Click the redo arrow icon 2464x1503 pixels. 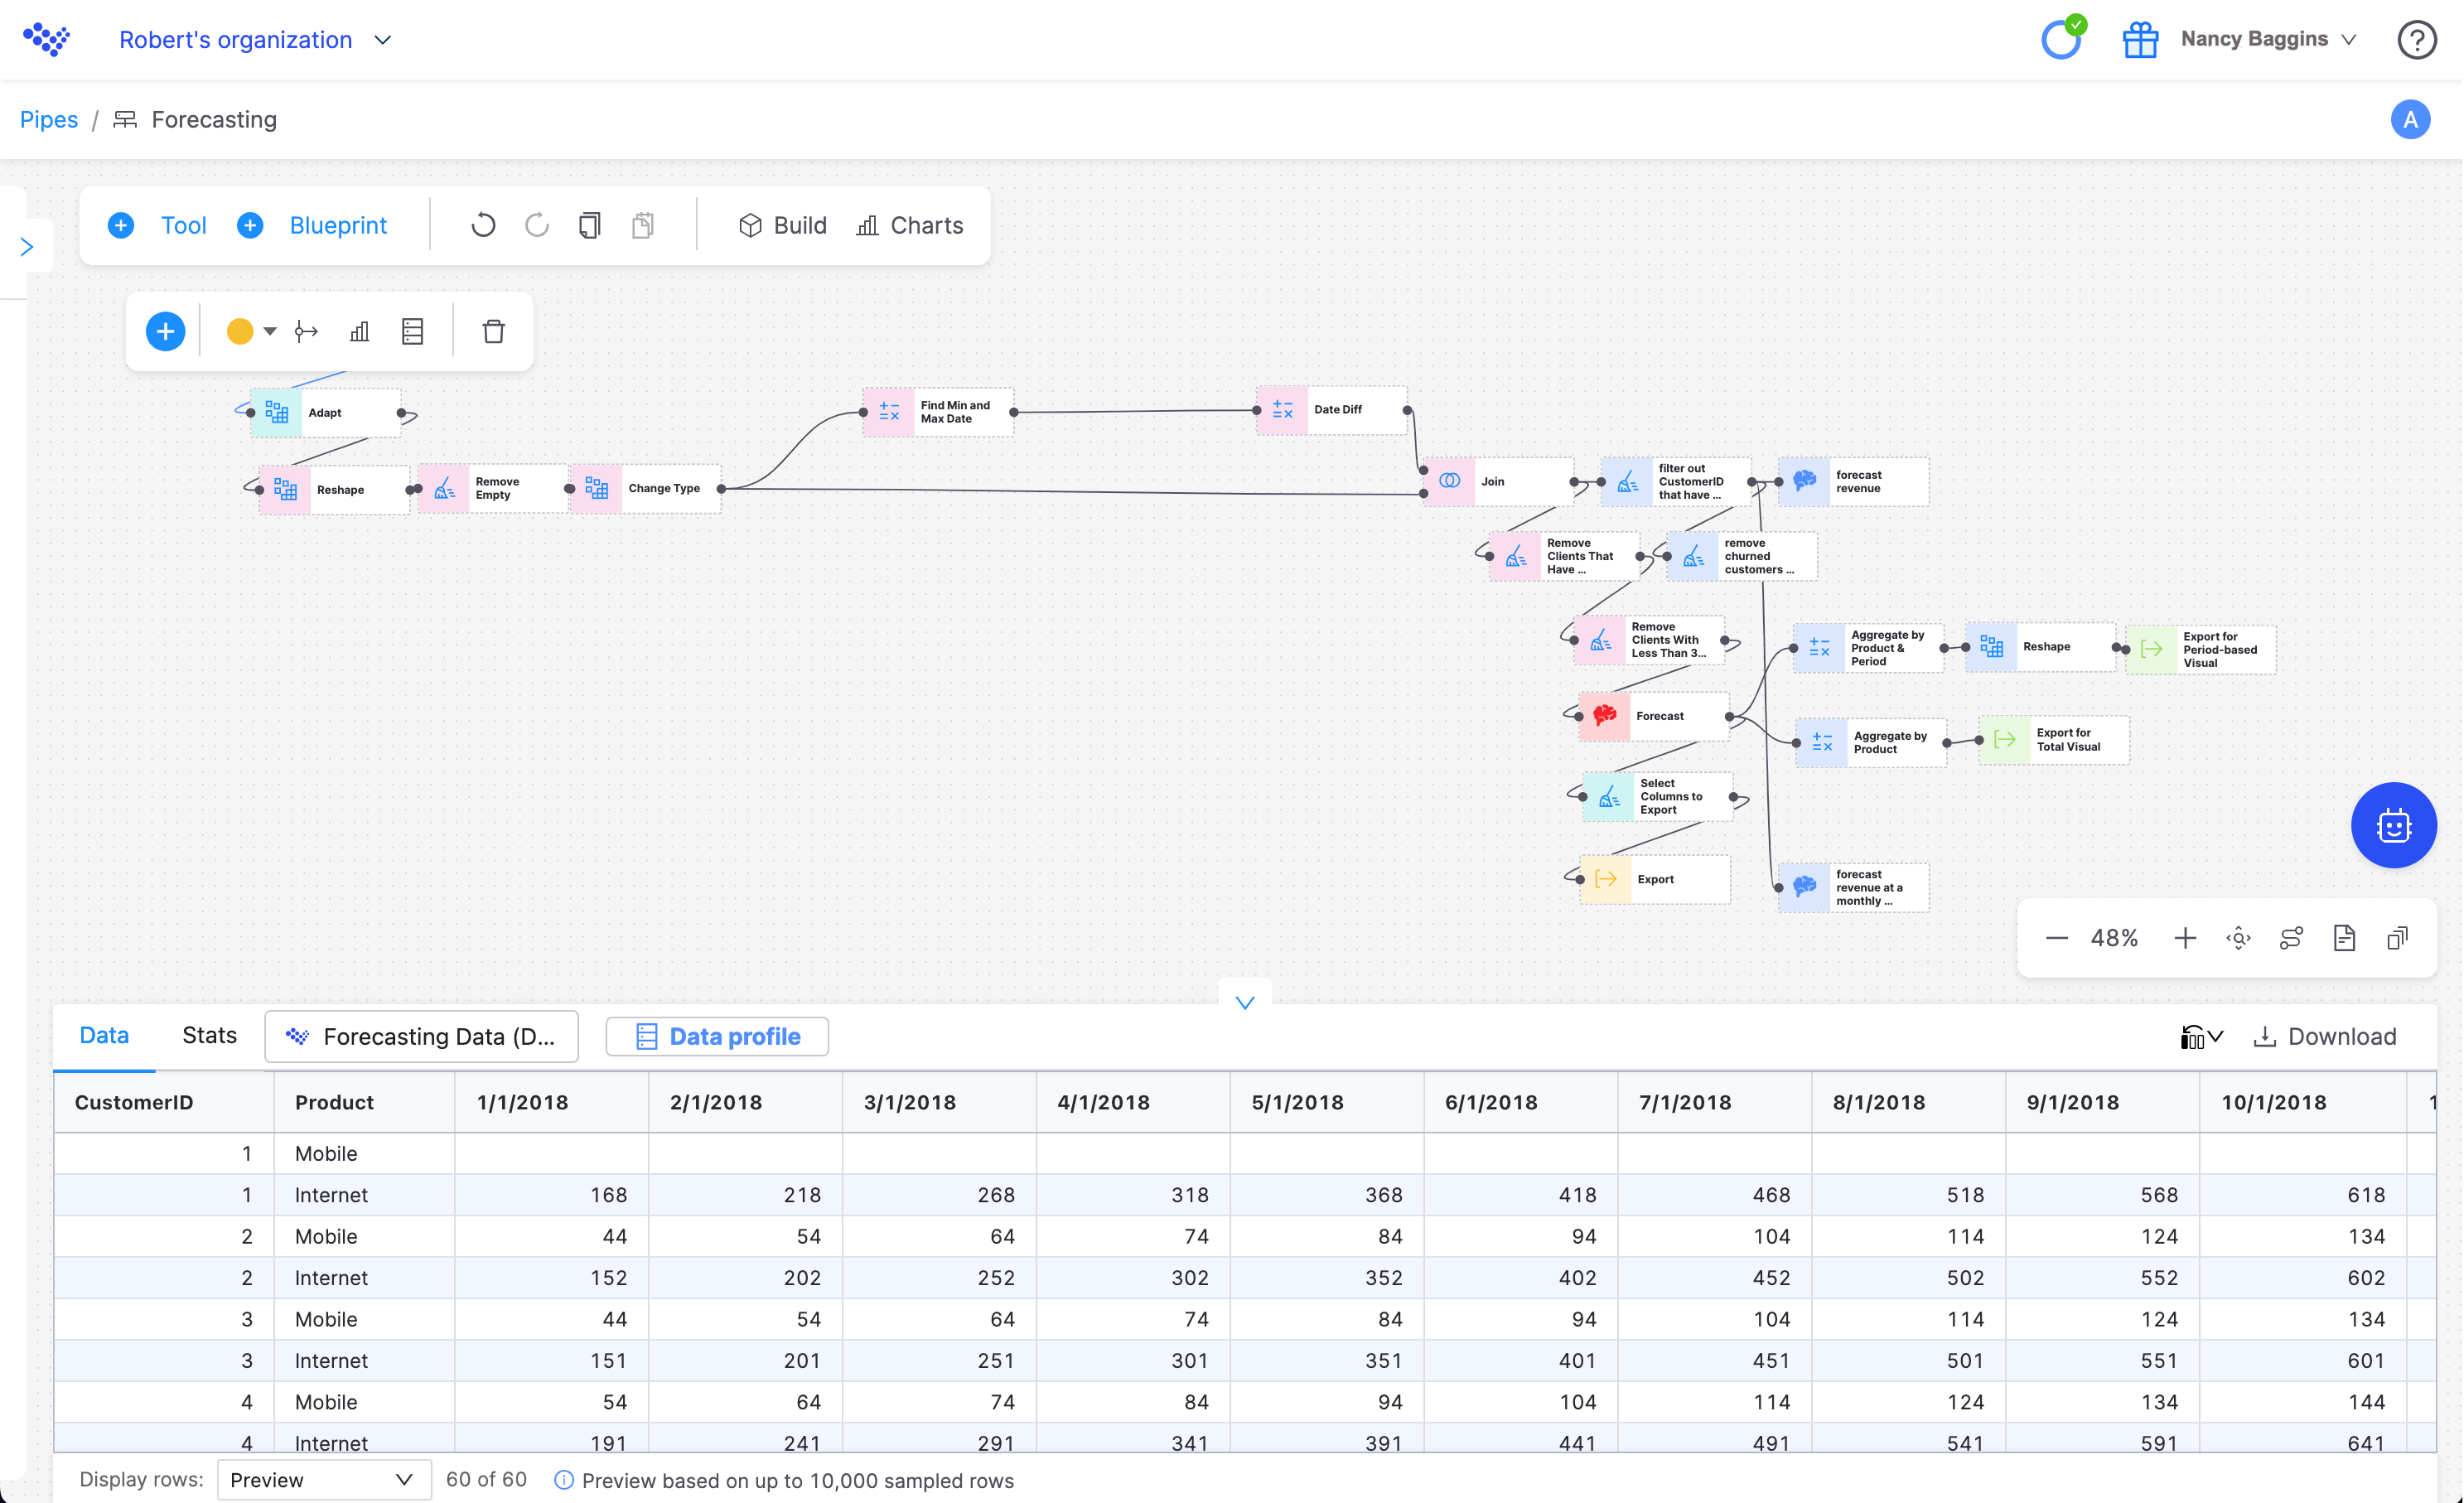[x=537, y=225]
